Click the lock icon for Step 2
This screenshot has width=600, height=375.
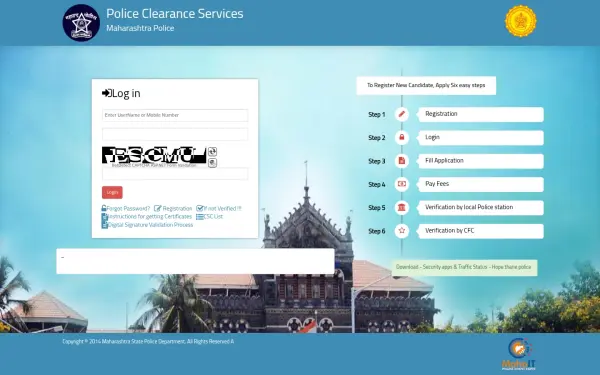click(401, 137)
